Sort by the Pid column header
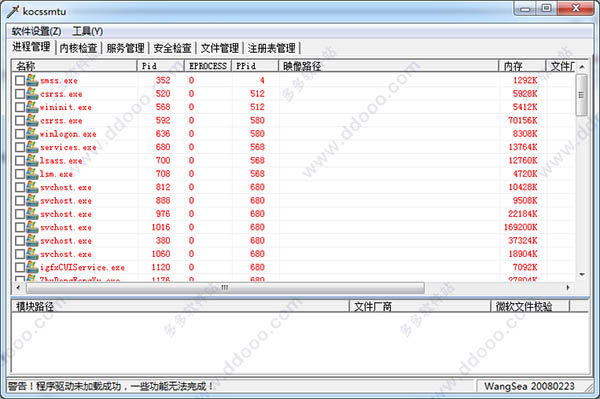This screenshot has height=399, width=600. click(x=161, y=66)
